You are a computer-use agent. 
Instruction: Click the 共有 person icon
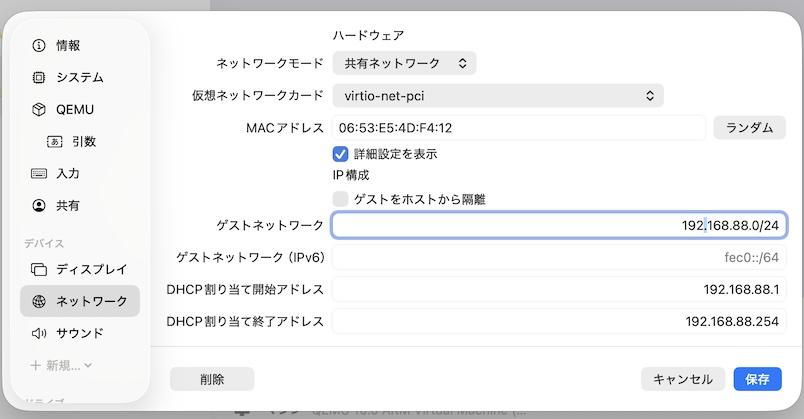click(39, 206)
